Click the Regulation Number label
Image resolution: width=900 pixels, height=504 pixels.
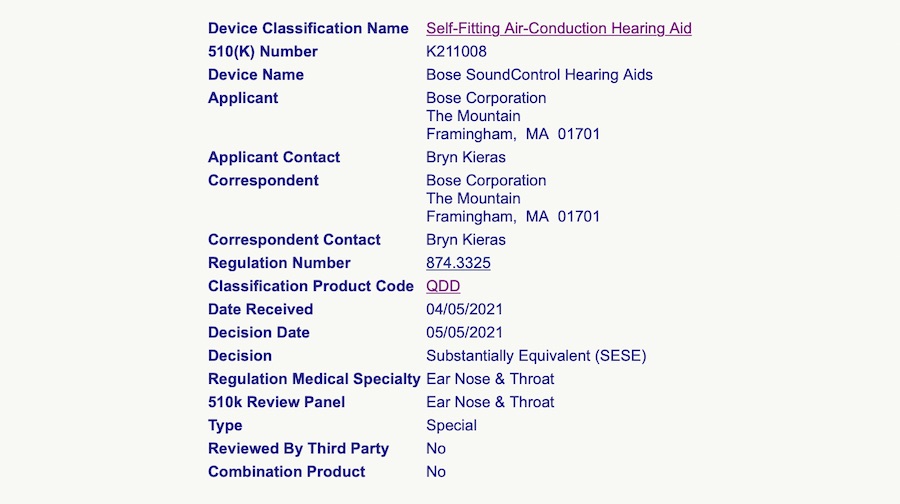(x=279, y=263)
